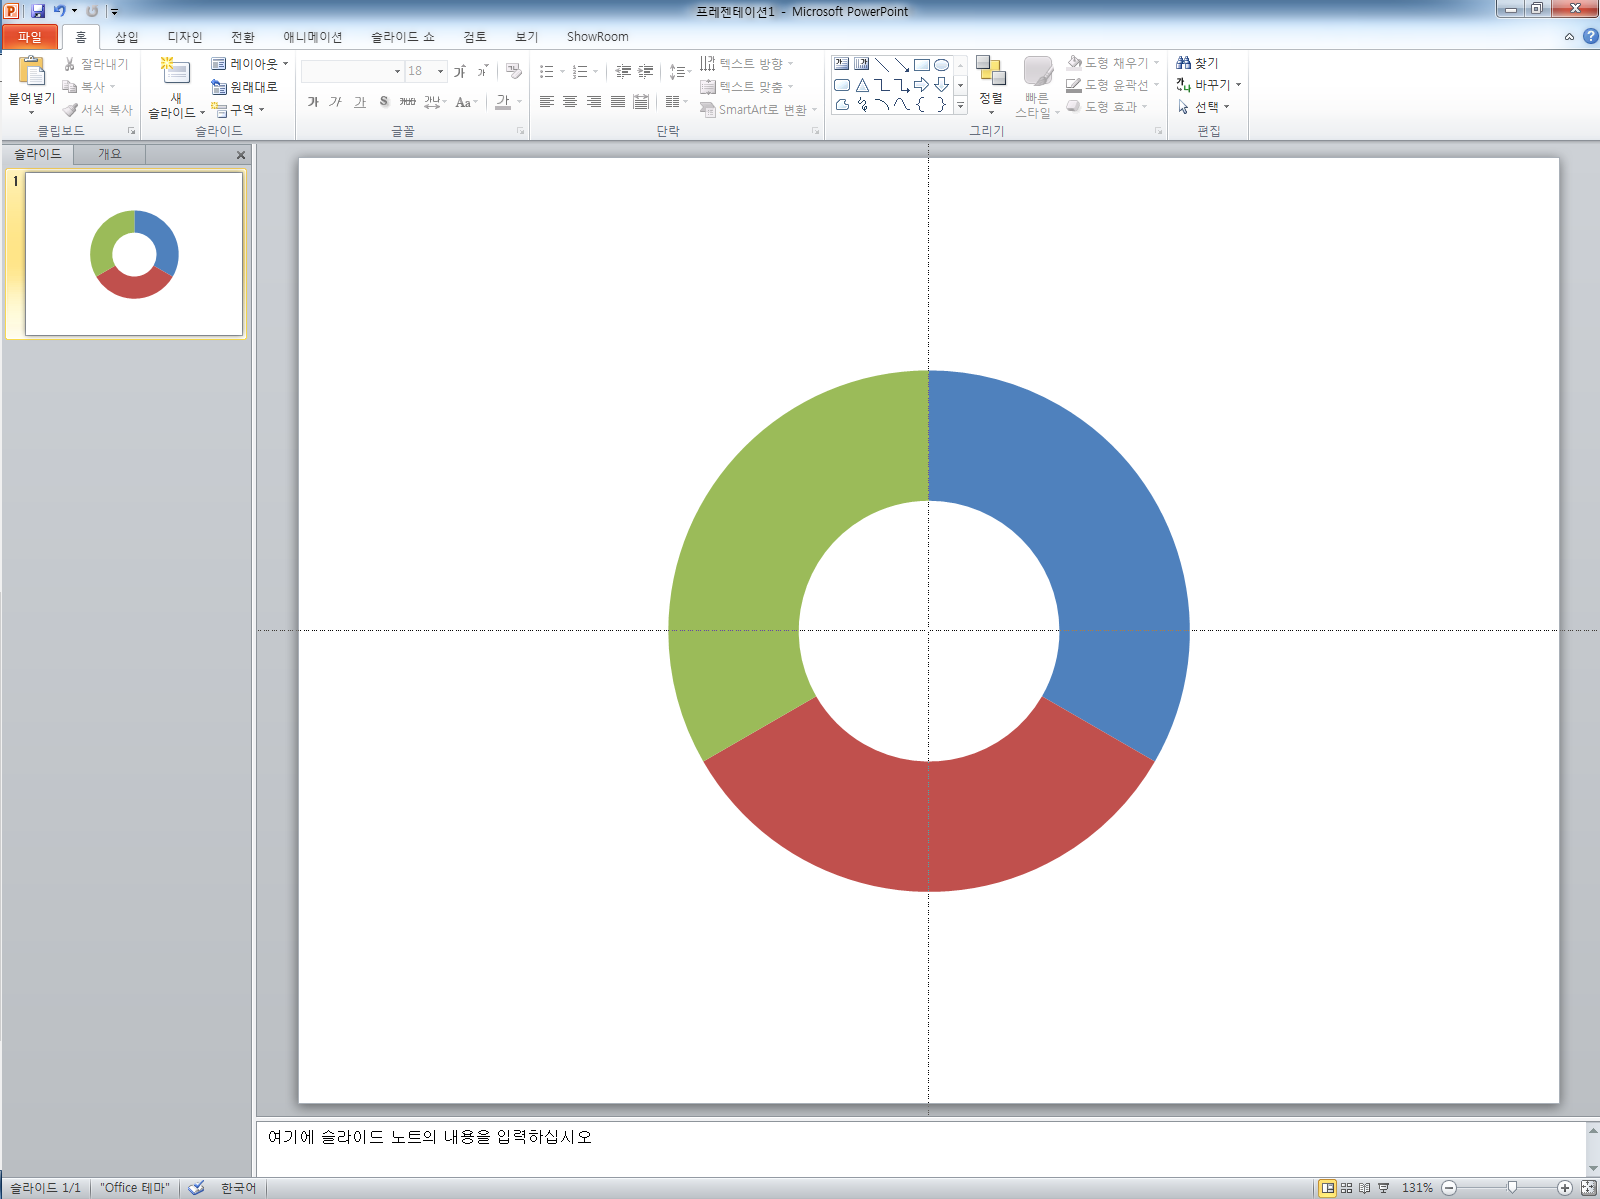Viewport: 1600px width, 1199px height.
Task: Select the Oval shape
Action: (941, 64)
